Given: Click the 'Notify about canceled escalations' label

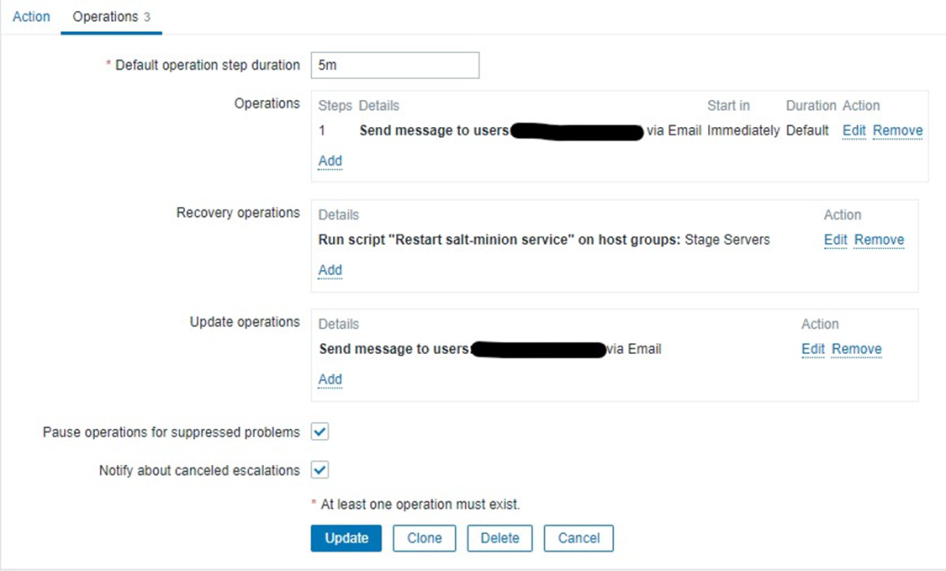Looking at the screenshot, I should pyautogui.click(x=199, y=470).
